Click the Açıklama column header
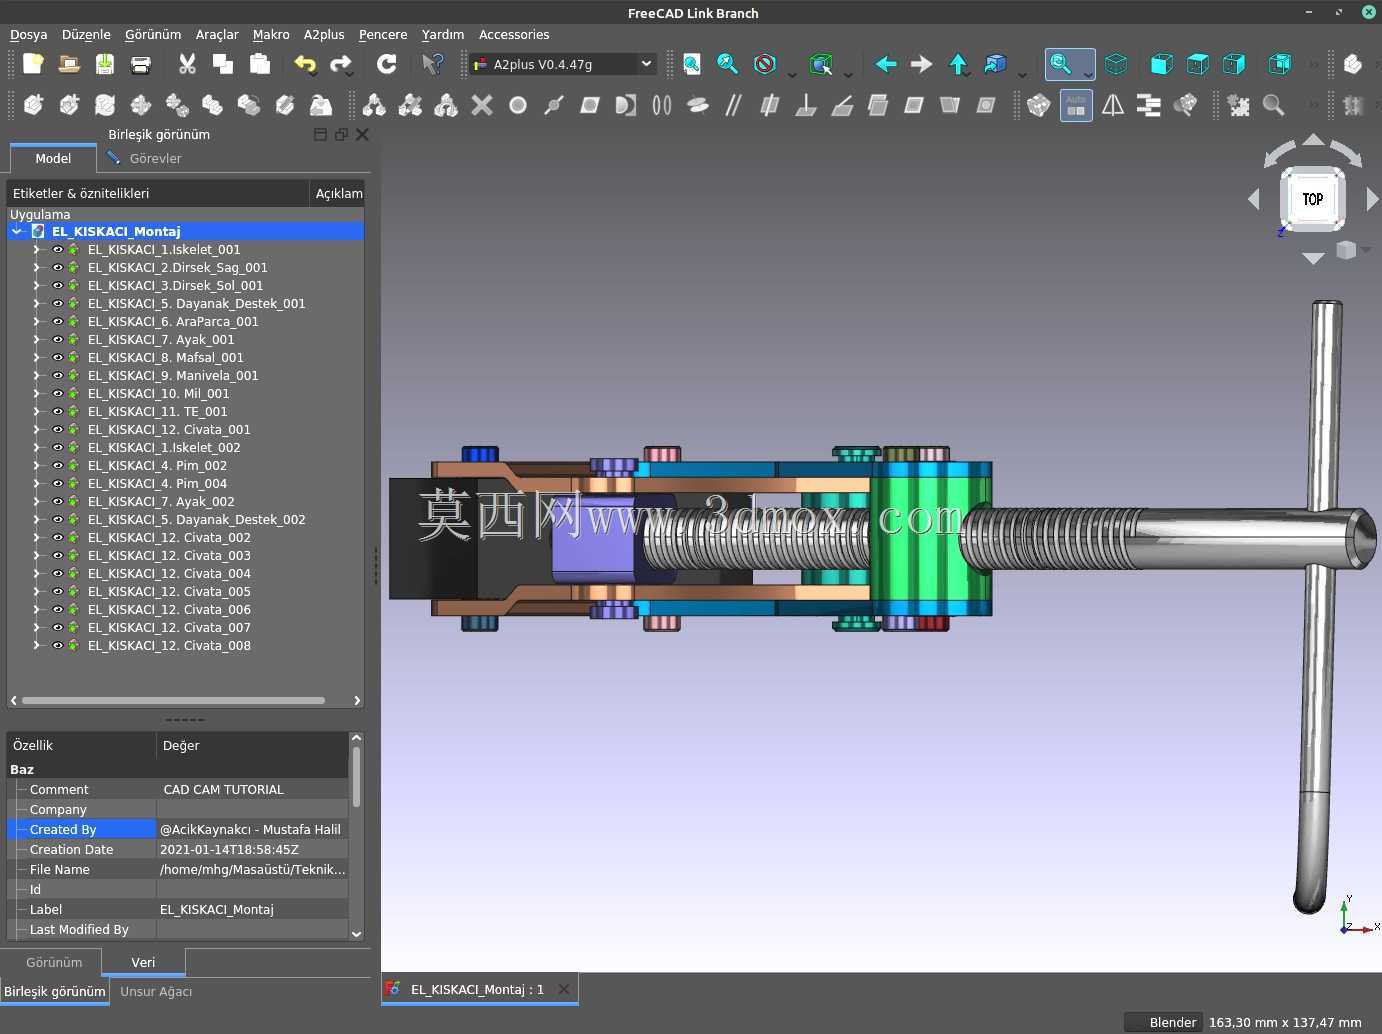Image resolution: width=1382 pixels, height=1034 pixels. (338, 194)
